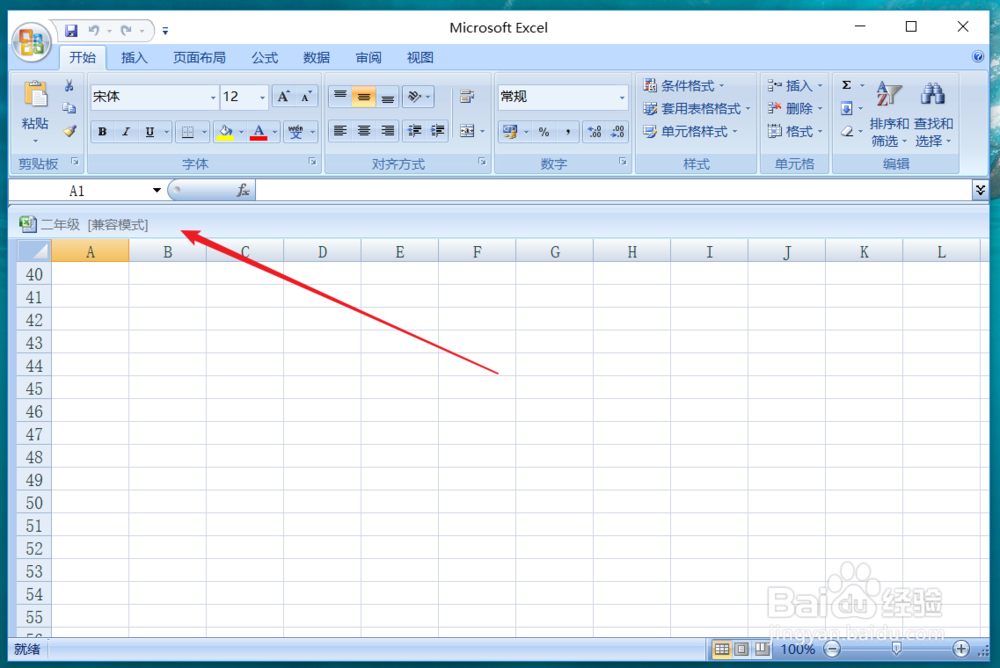Apply red font color A
Image resolution: width=1000 pixels, height=668 pixels.
[x=258, y=132]
